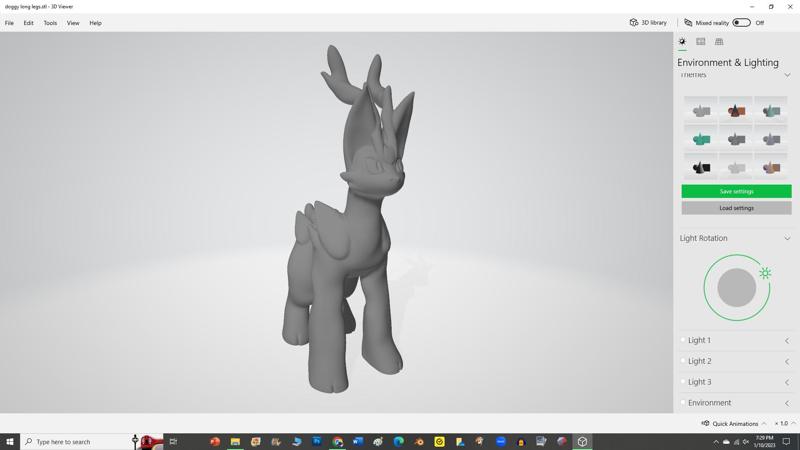Select the bright green theme thumbnail
The height and width of the screenshot is (450, 800).
(x=701, y=139)
